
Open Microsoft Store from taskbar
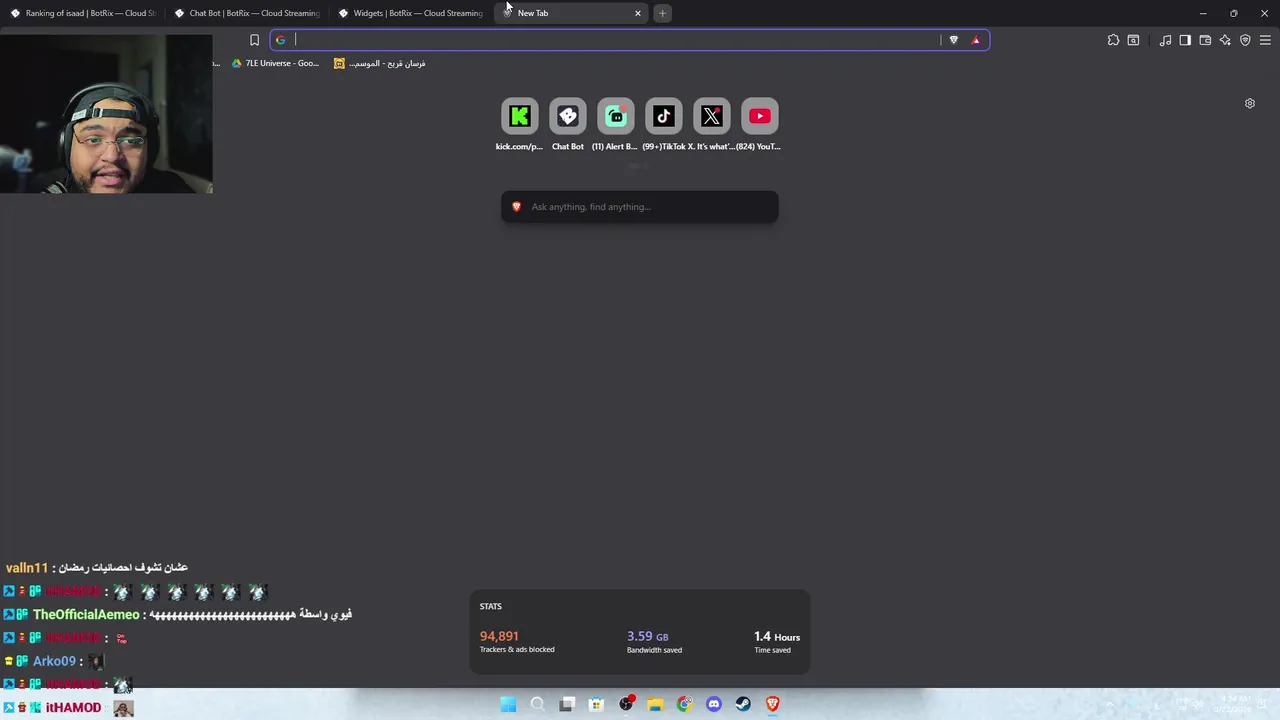pyautogui.click(x=596, y=704)
